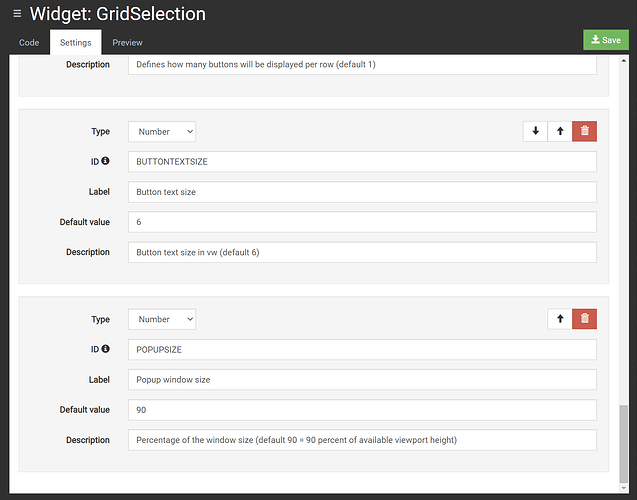Edit the 'Button text size' label field

[362, 191]
